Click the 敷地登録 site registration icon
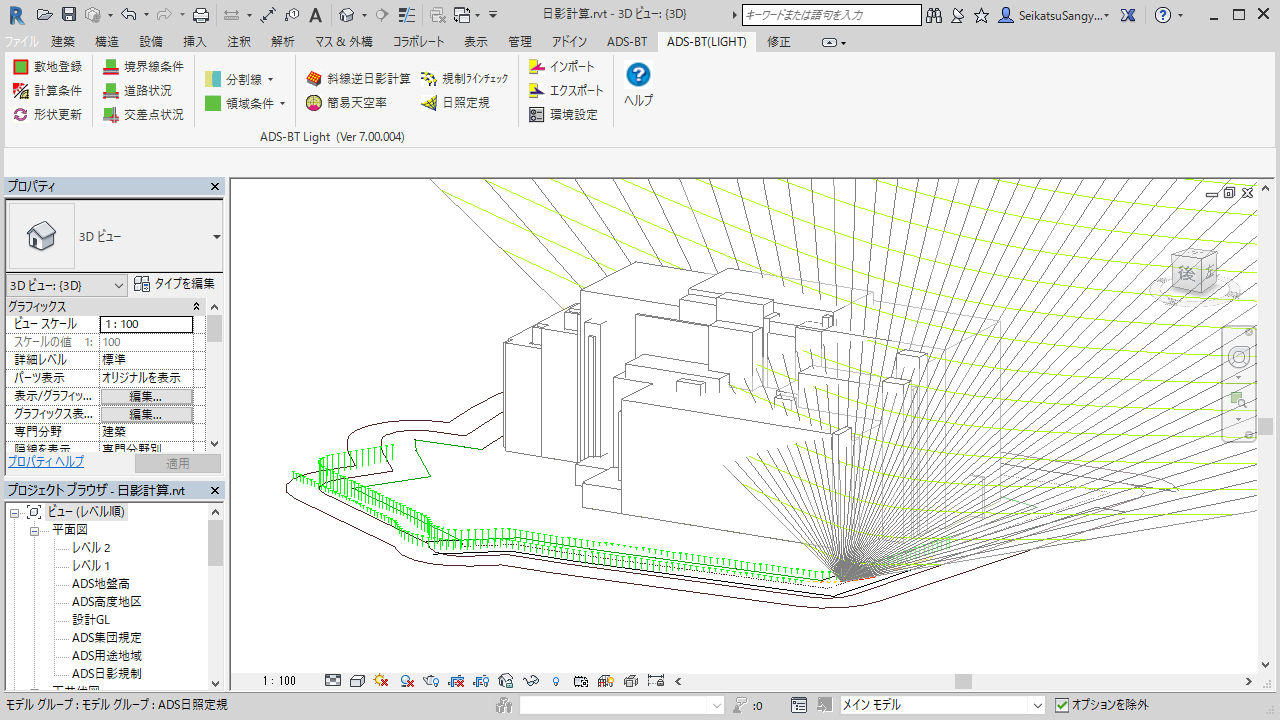1280x720 pixels. tap(20, 67)
